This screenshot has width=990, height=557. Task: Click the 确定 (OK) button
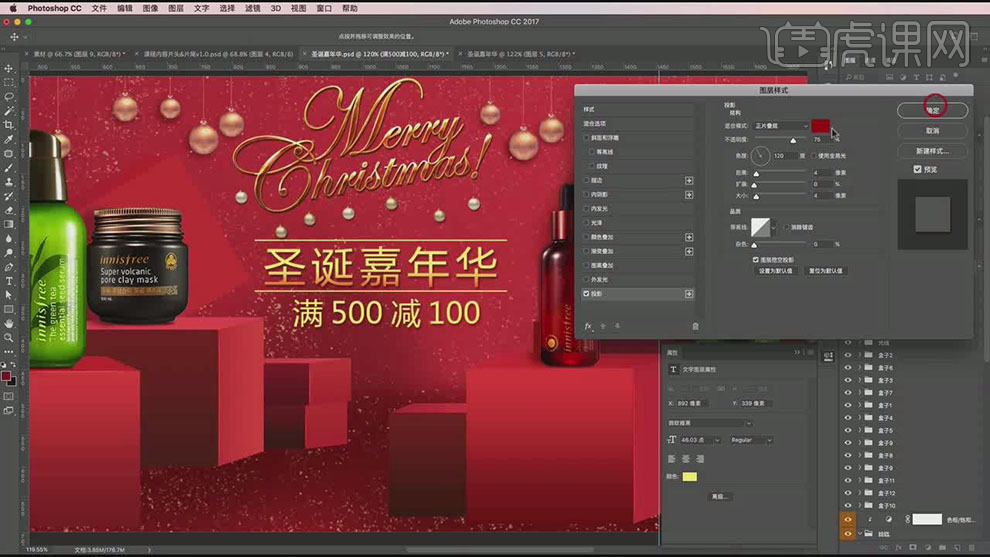tap(933, 110)
